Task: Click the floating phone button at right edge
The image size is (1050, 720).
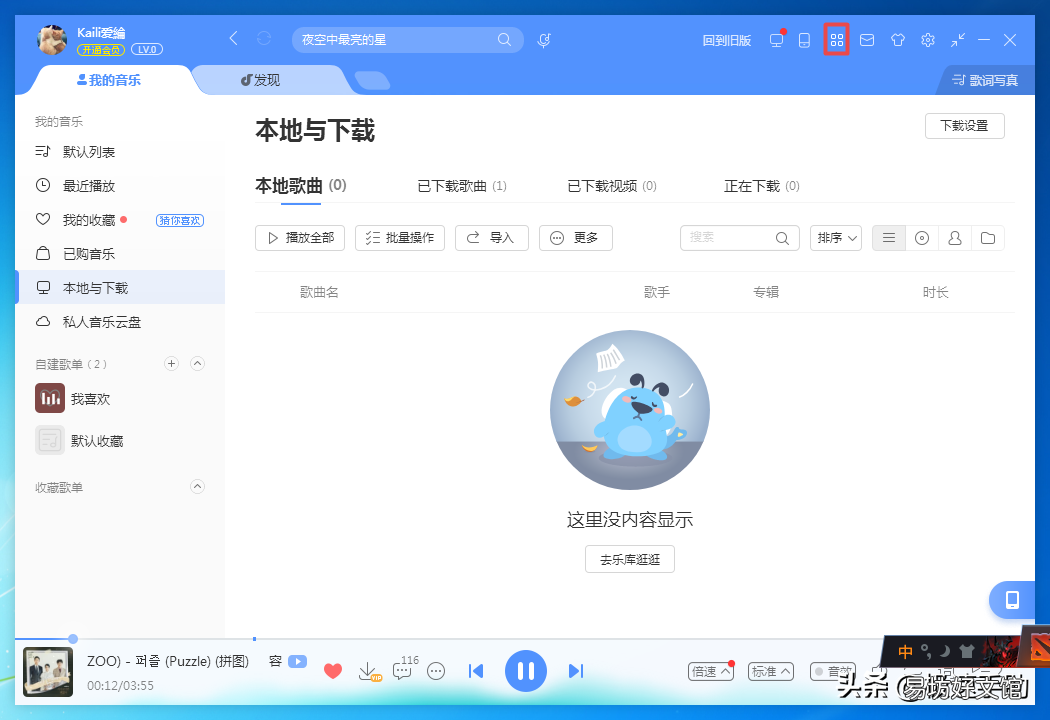Action: 1012,600
